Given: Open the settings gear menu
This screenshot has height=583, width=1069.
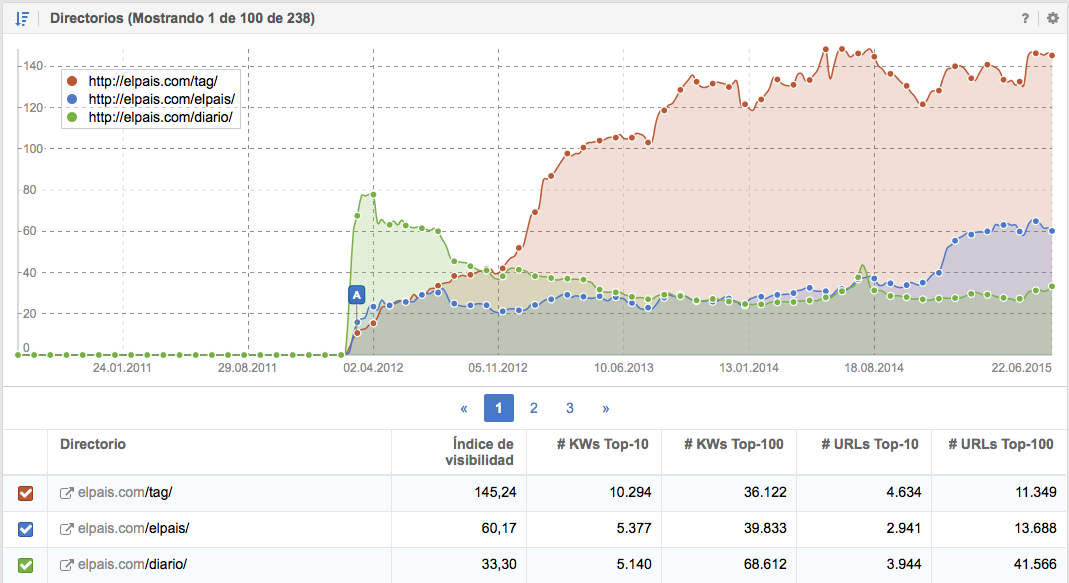Looking at the screenshot, I should tap(1052, 18).
